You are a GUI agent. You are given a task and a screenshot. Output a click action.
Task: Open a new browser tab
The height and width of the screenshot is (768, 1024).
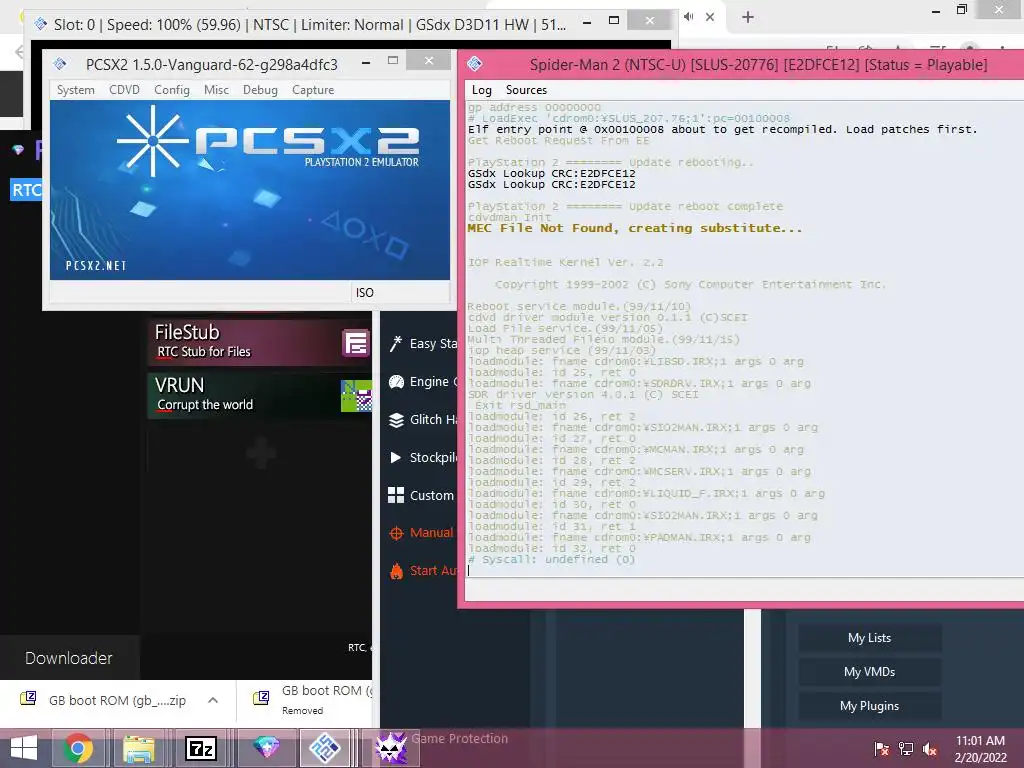748,17
